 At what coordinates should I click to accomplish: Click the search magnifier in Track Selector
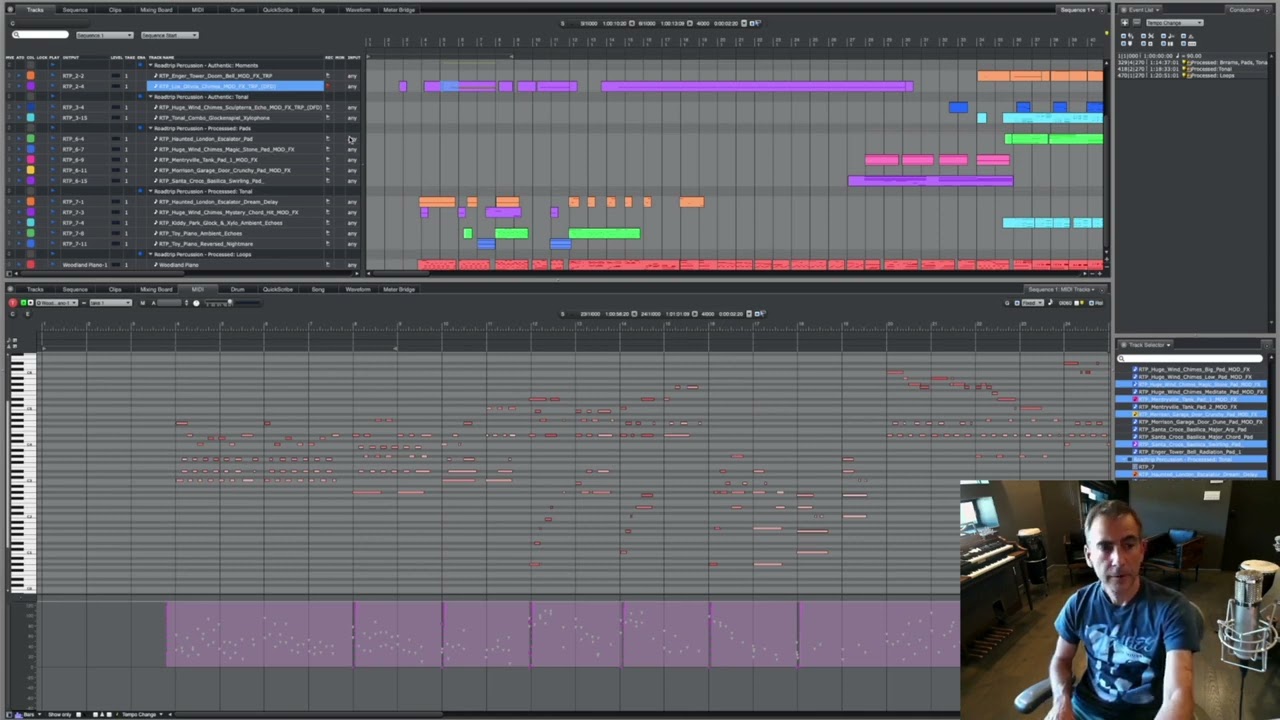(x=1122, y=358)
